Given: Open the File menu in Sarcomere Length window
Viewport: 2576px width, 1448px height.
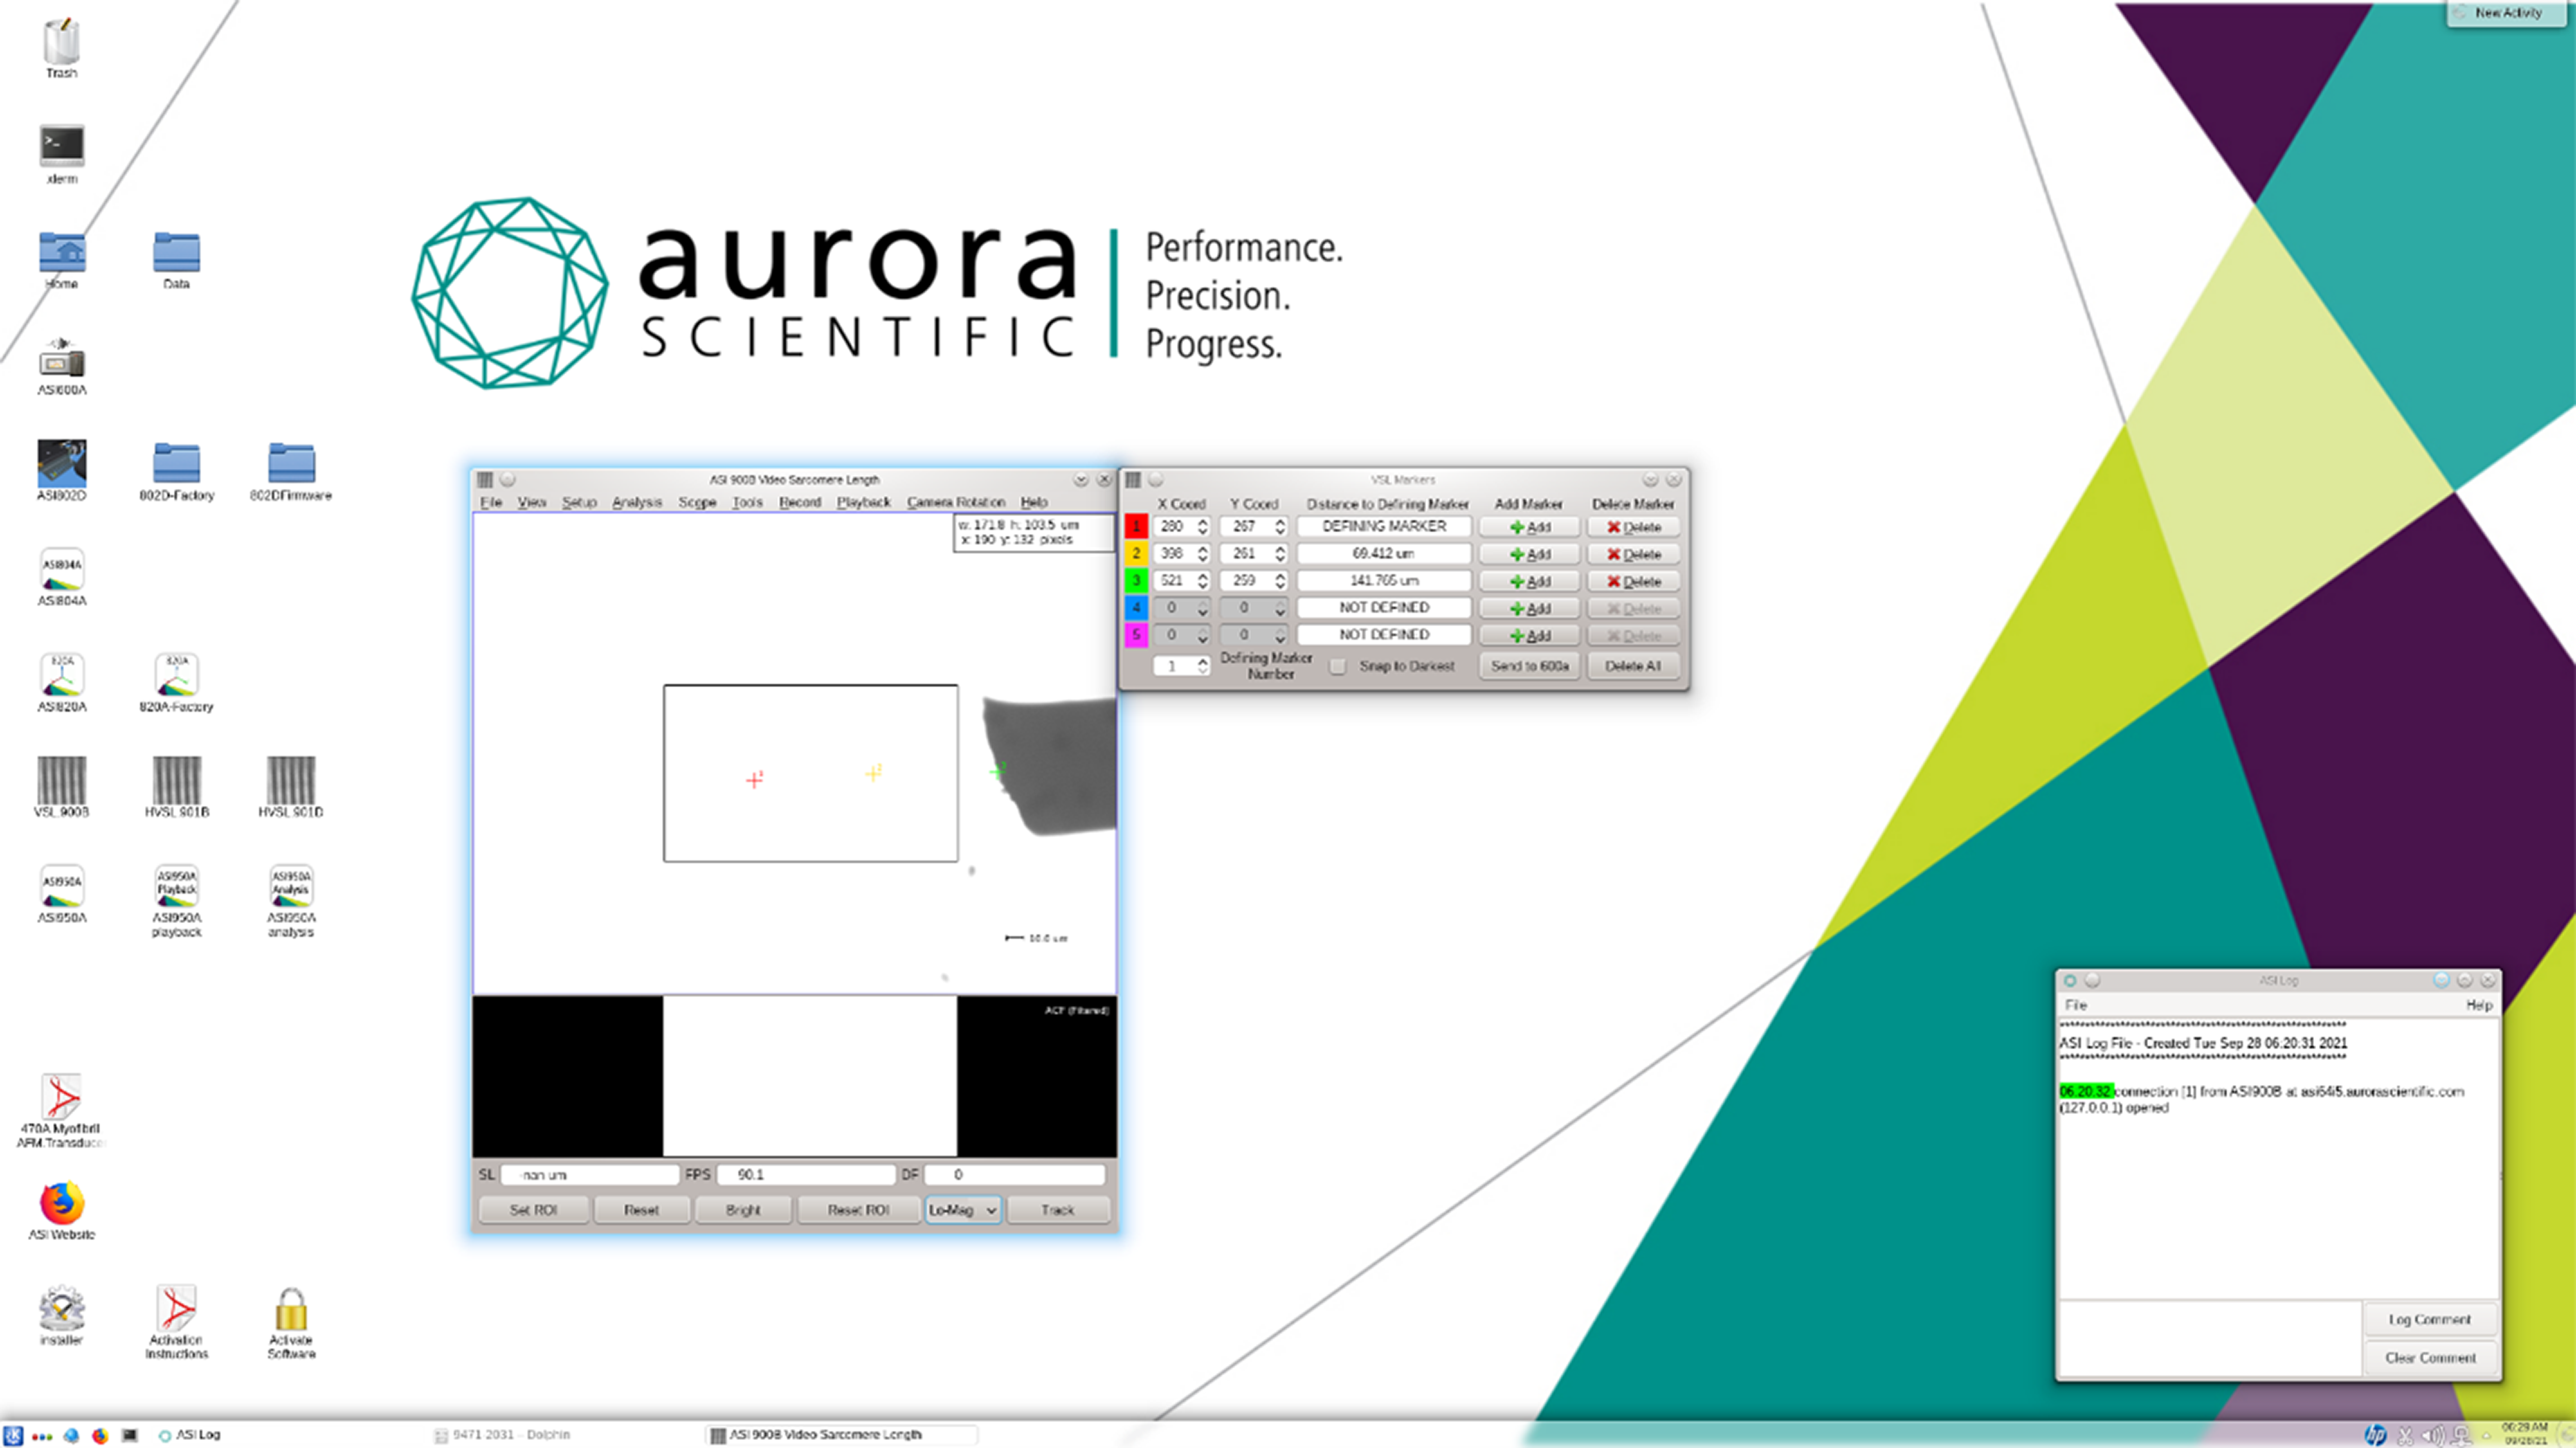Looking at the screenshot, I should (x=491, y=502).
